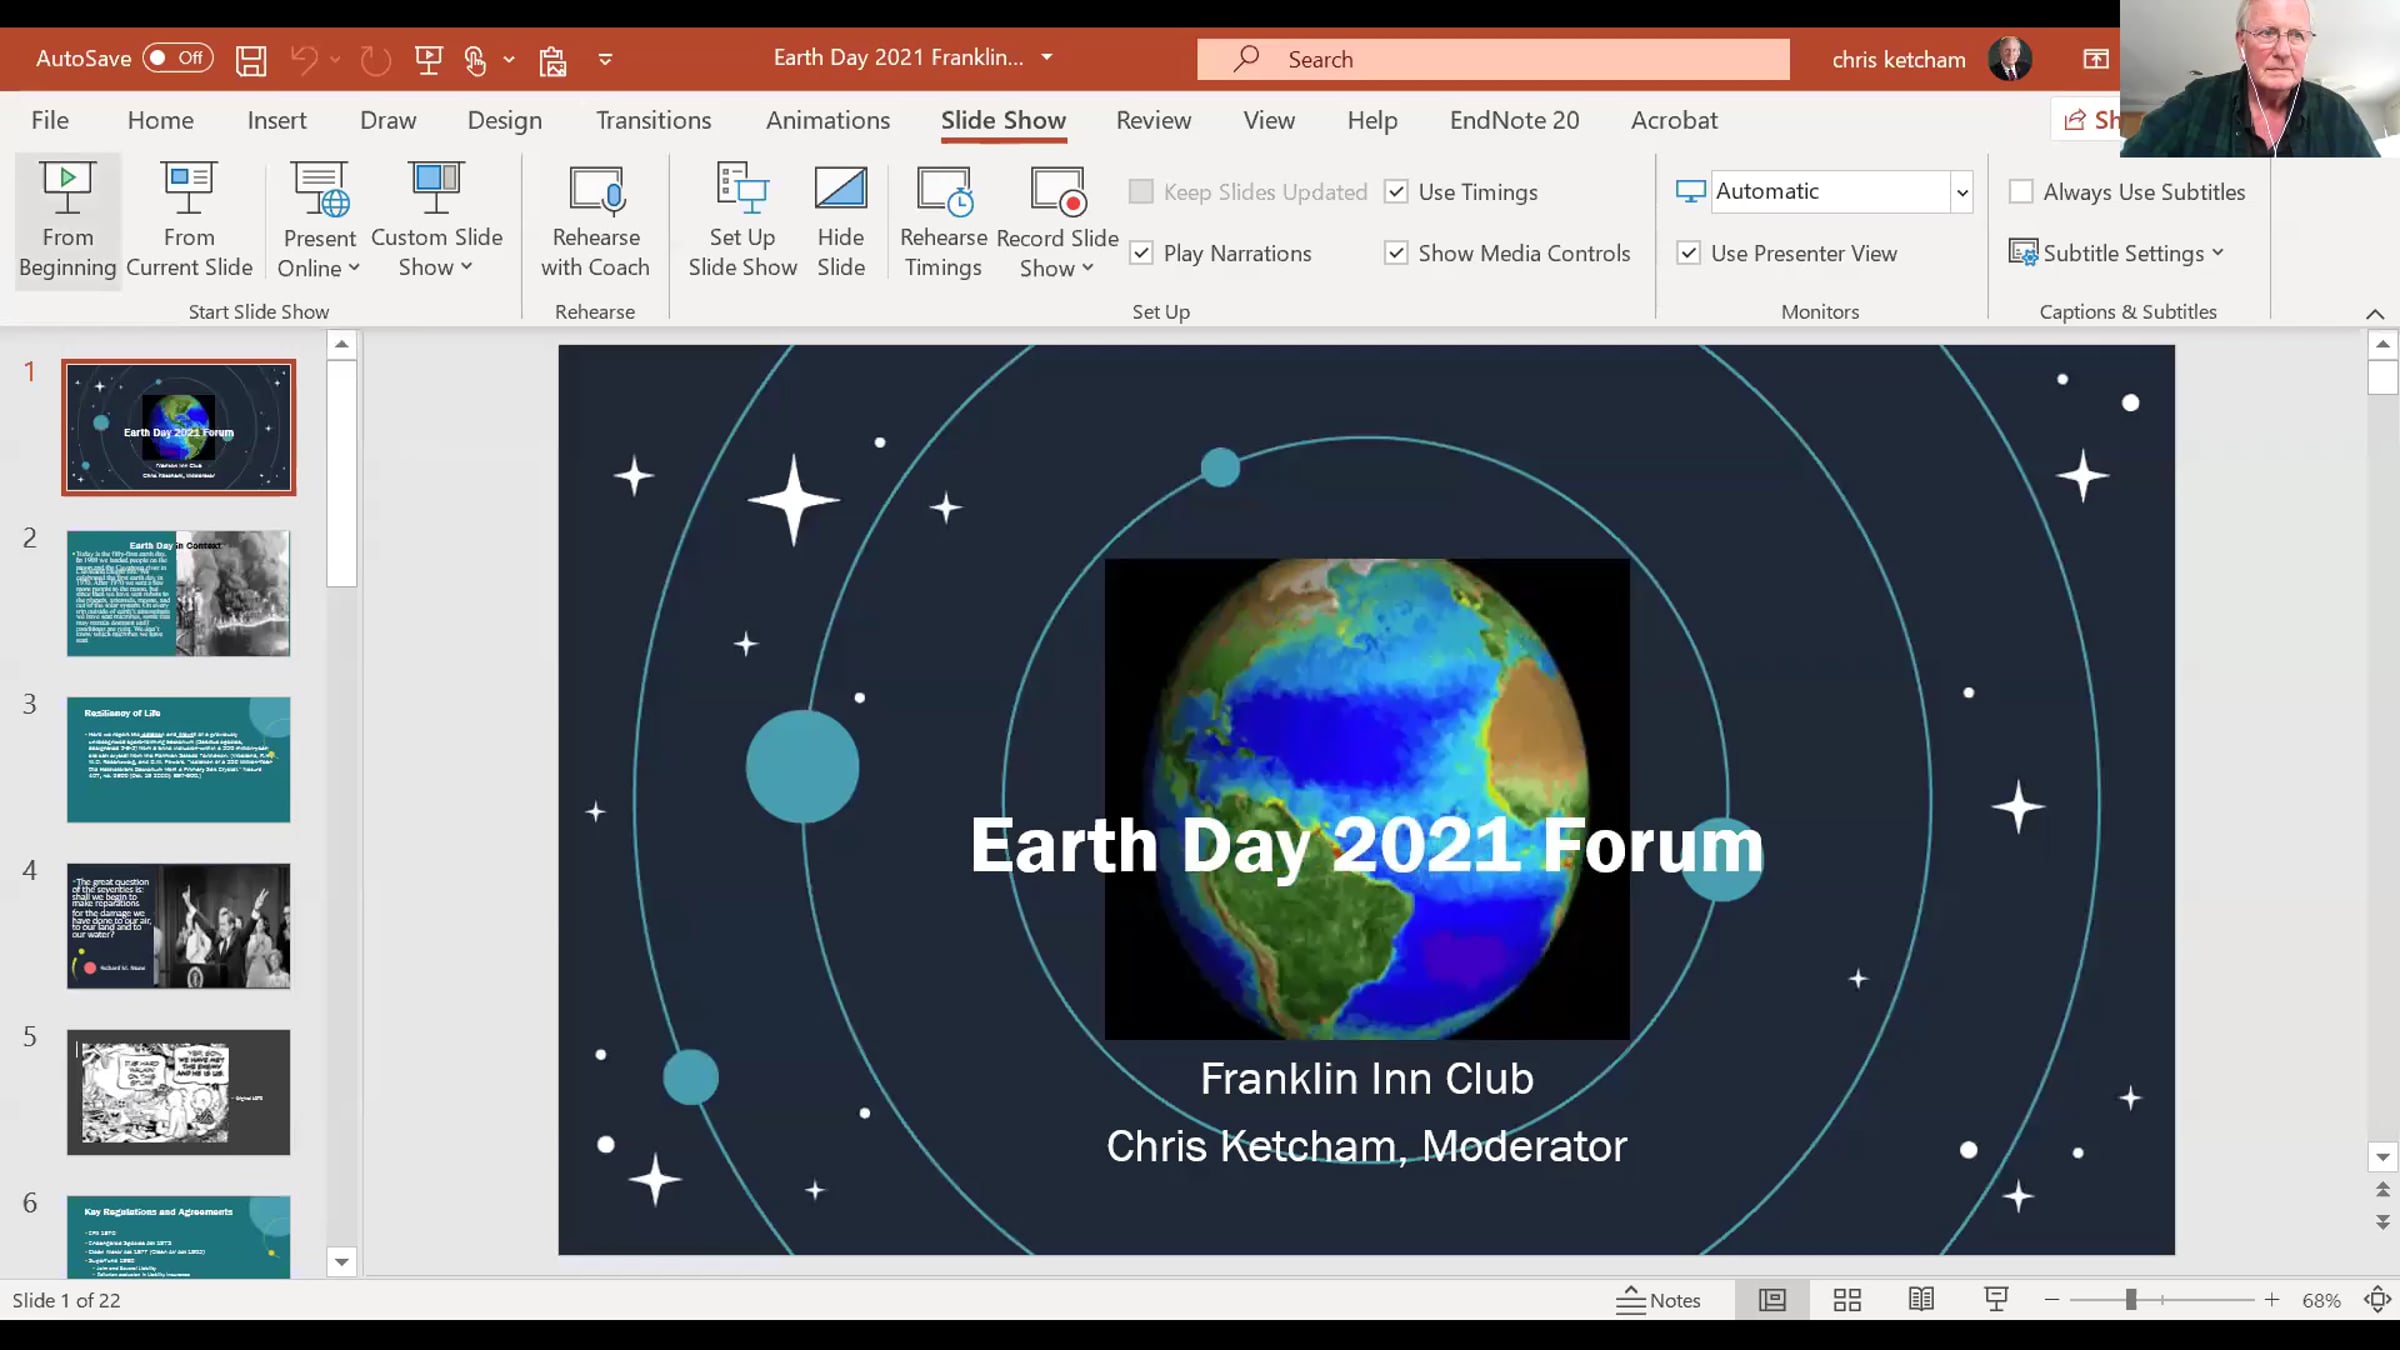Select slide 2 thumbnail Earth Day in Context
Image resolution: width=2400 pixels, height=1350 pixels.
pyautogui.click(x=179, y=594)
